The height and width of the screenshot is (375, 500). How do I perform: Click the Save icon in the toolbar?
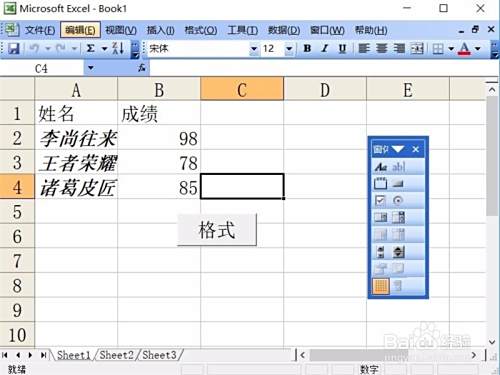(13, 49)
